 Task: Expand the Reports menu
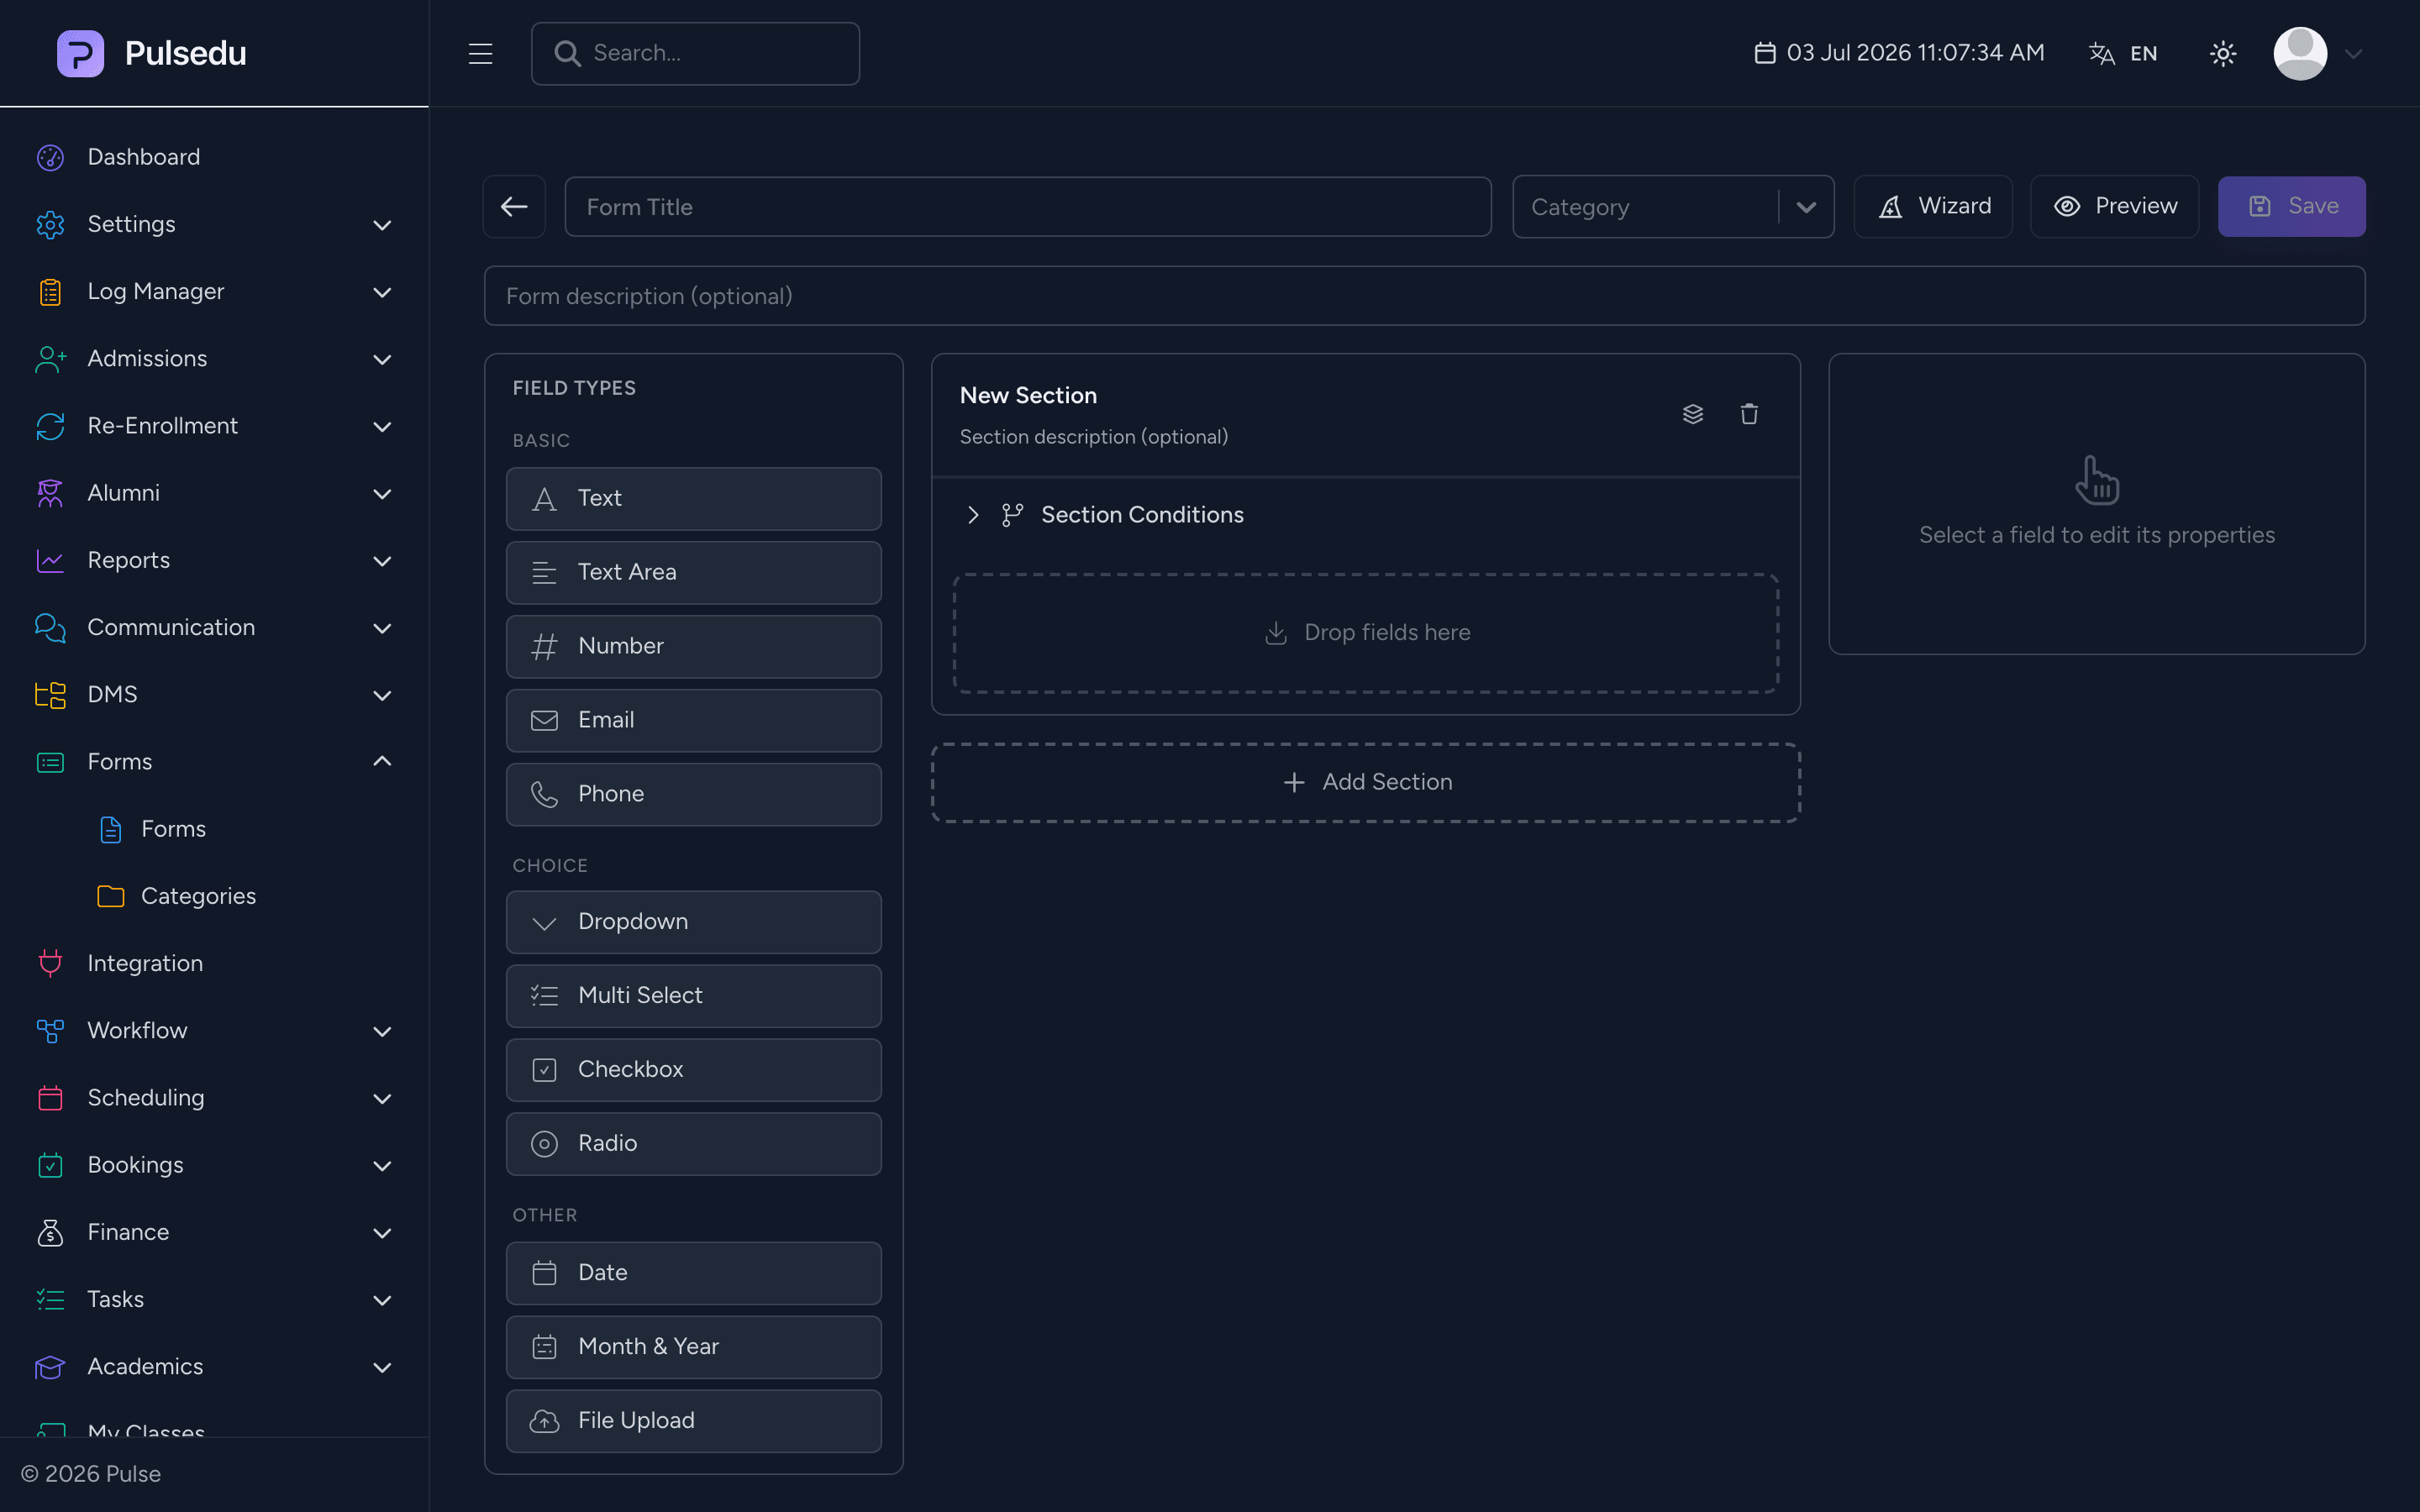click(214, 560)
